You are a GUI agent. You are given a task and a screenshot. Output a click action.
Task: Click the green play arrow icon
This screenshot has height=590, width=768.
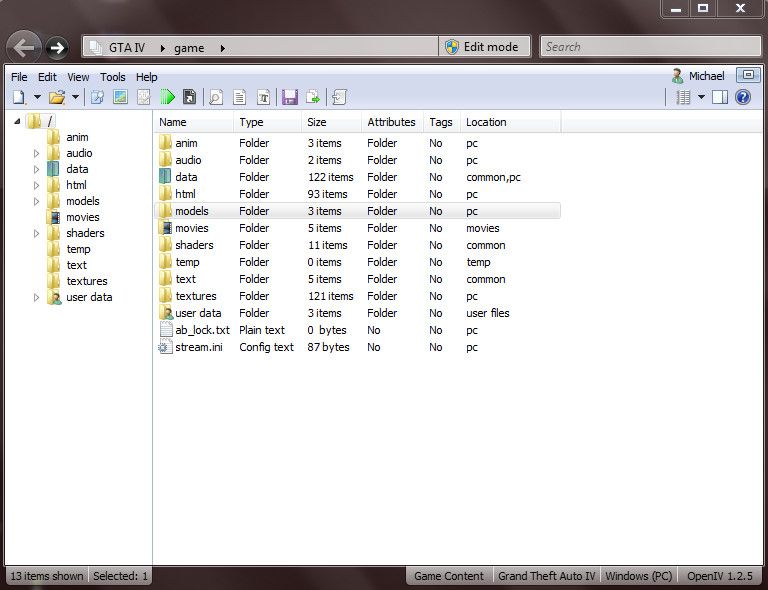click(x=167, y=97)
